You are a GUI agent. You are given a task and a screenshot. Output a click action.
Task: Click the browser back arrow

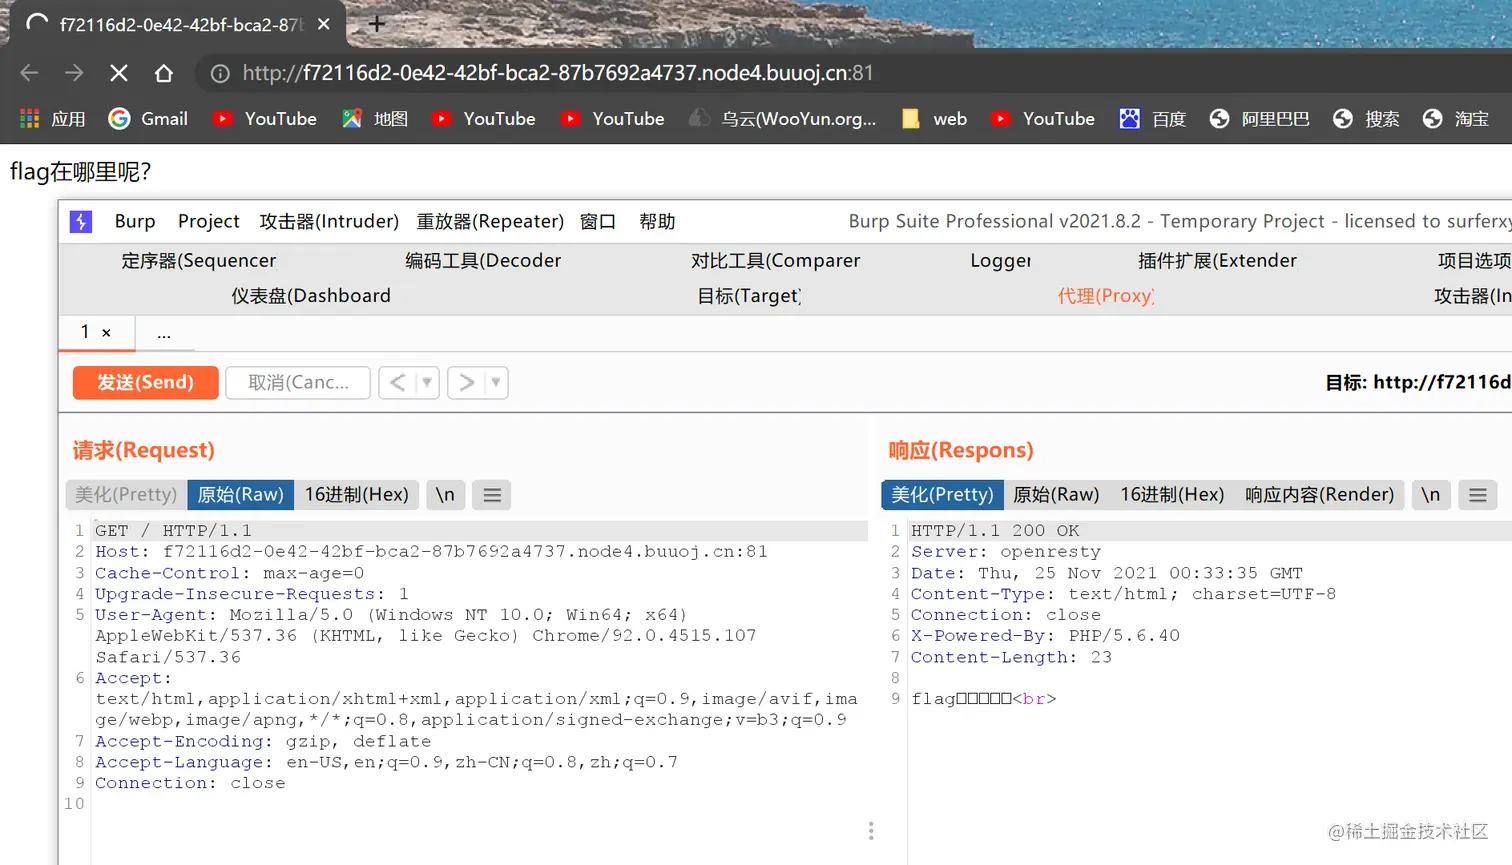(x=29, y=73)
